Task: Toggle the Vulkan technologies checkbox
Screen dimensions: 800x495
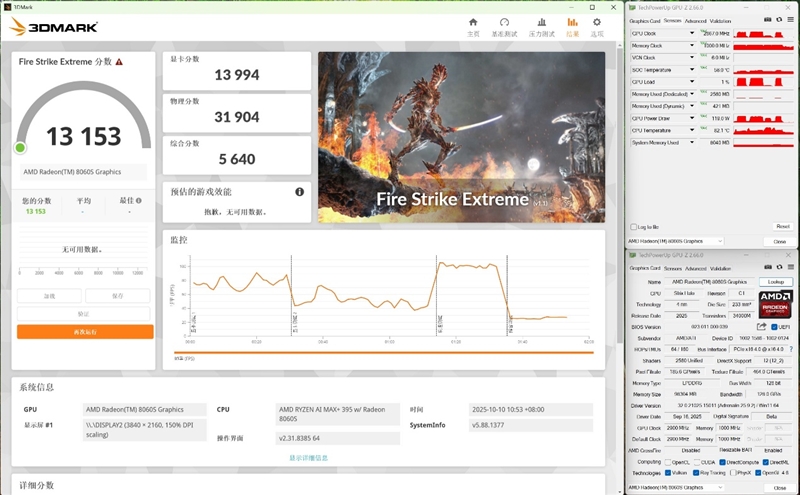Action: coord(668,473)
